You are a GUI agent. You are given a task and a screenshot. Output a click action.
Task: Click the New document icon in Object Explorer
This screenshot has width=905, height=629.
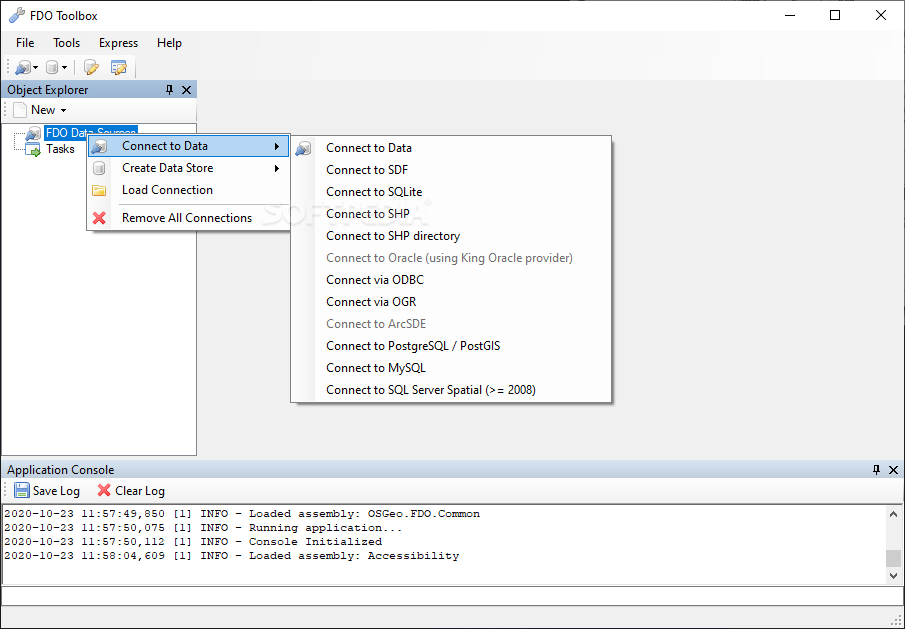(20, 110)
